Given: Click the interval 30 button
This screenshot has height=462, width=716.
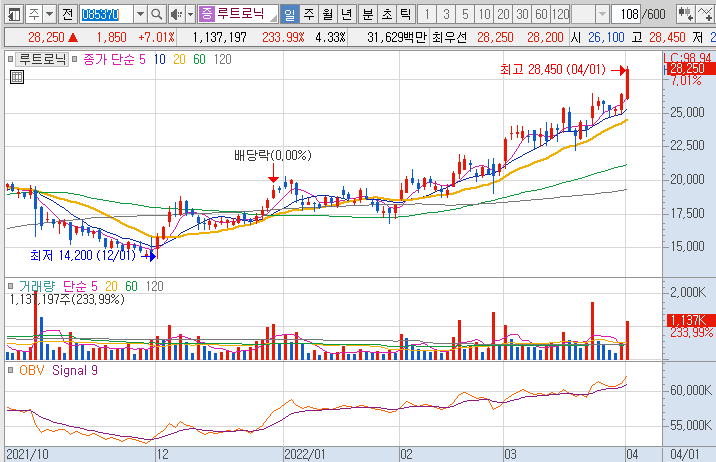Looking at the screenshot, I should click(522, 15).
